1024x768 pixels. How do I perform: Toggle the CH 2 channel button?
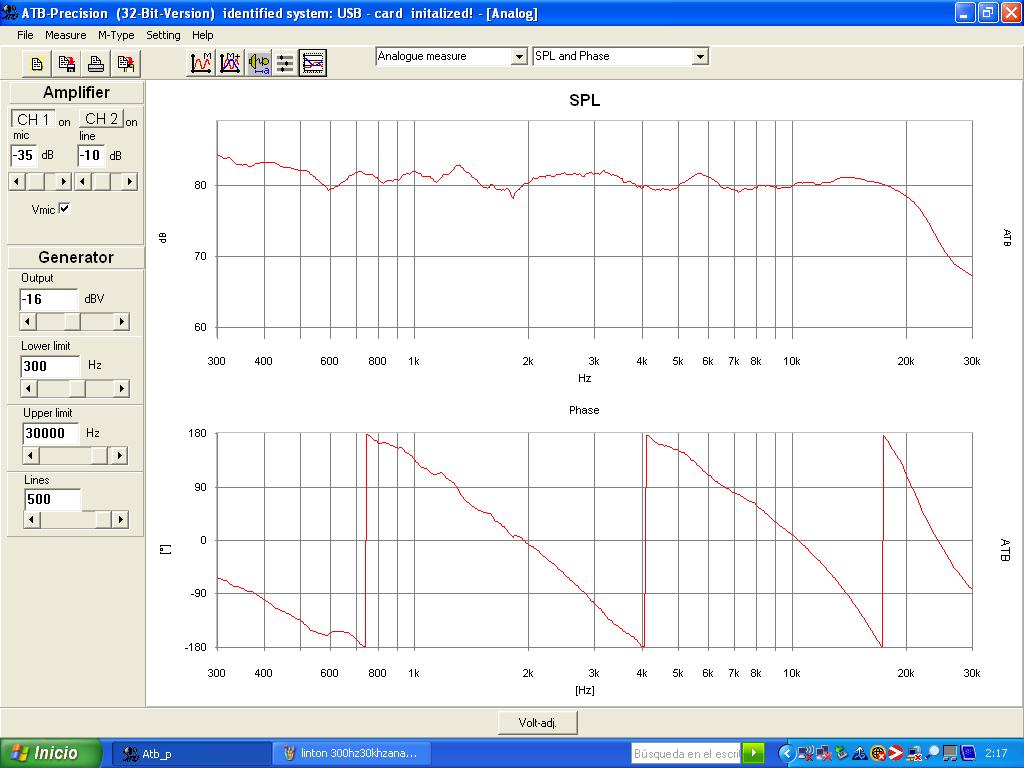[101, 119]
